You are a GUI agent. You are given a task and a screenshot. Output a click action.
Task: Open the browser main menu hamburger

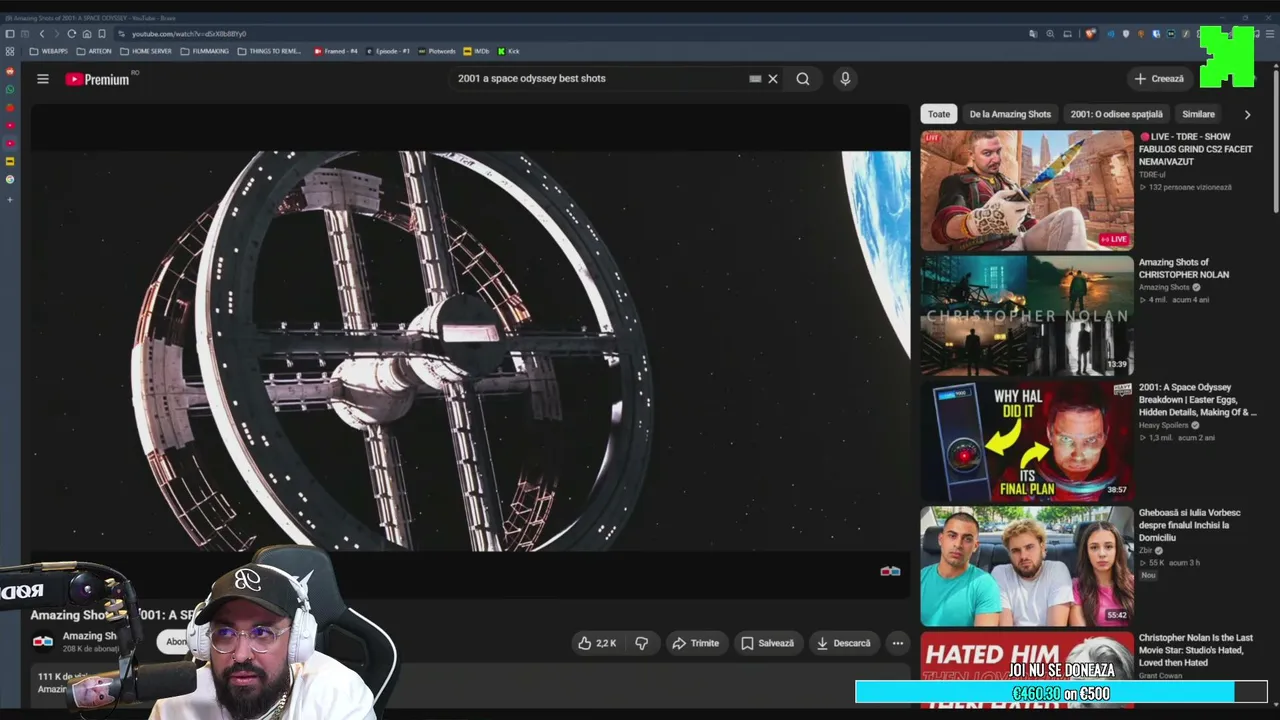point(1272,34)
